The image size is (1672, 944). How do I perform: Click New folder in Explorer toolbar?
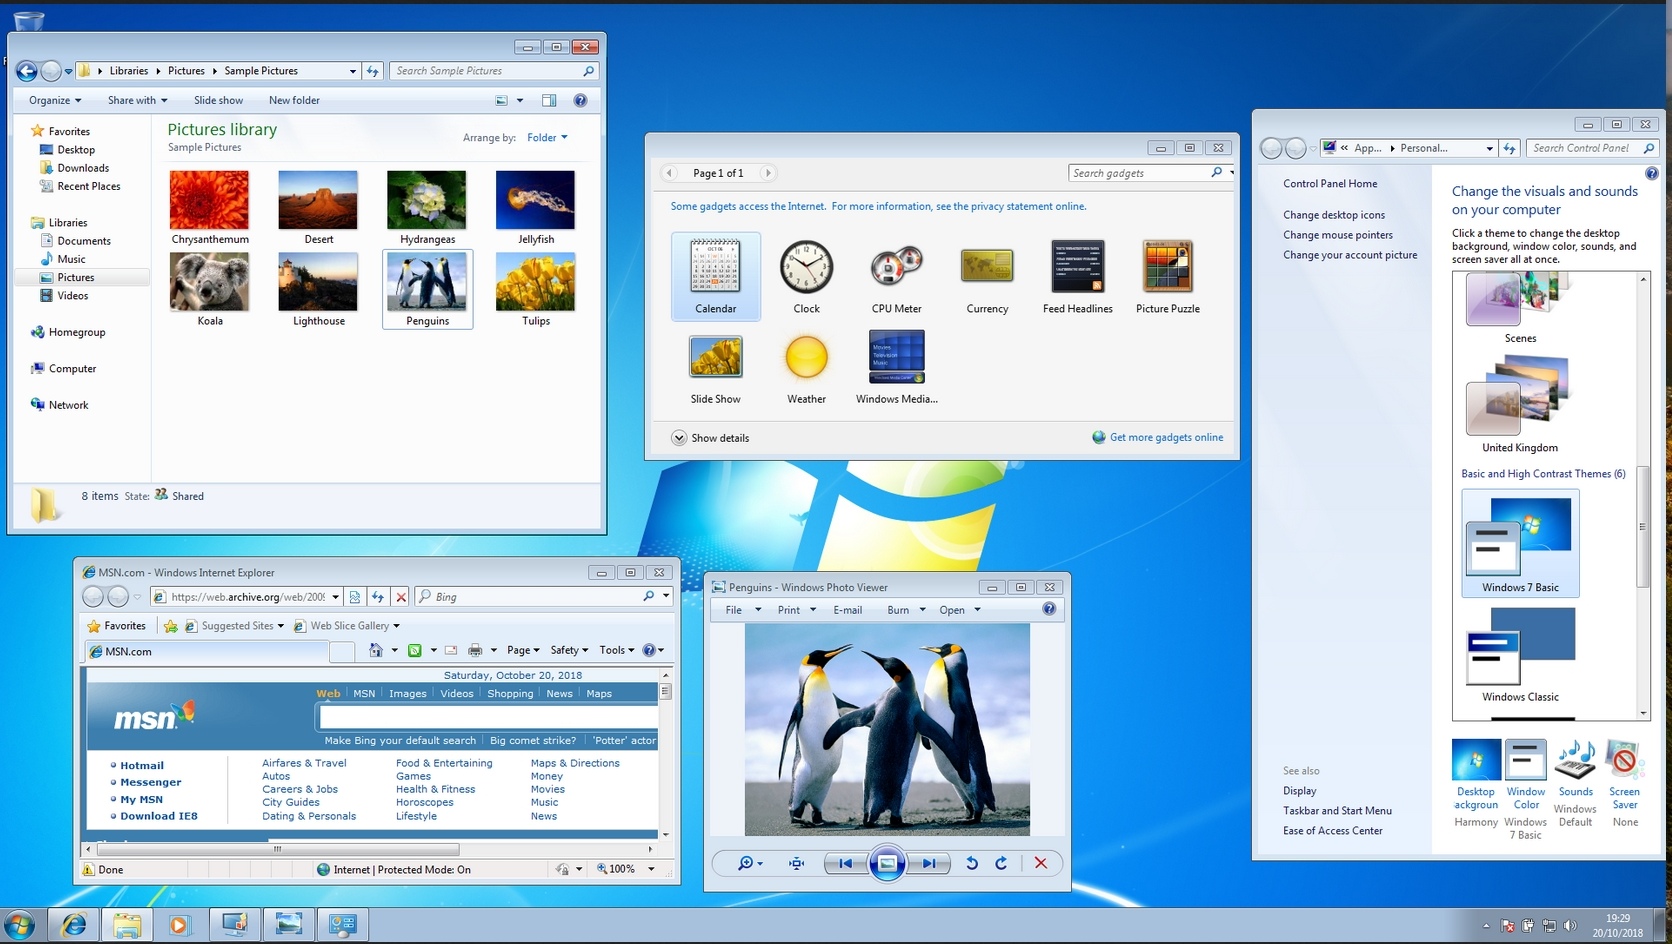(294, 100)
